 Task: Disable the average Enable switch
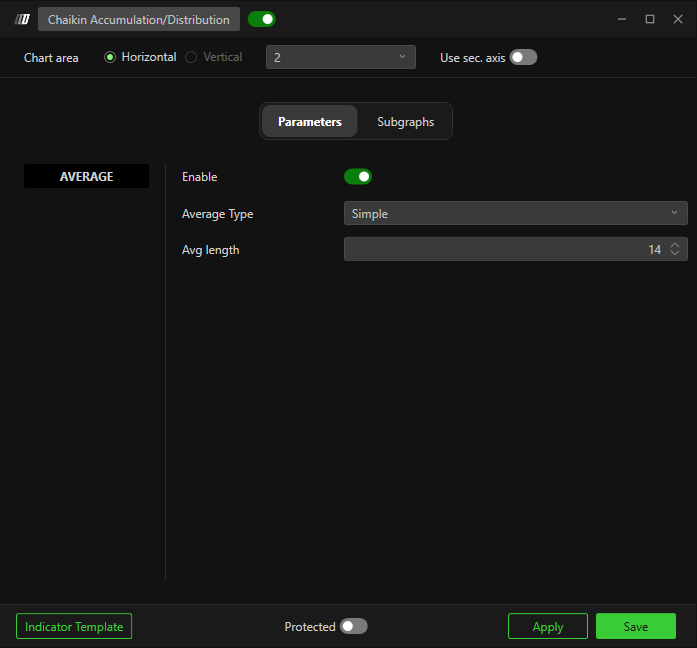point(357,176)
